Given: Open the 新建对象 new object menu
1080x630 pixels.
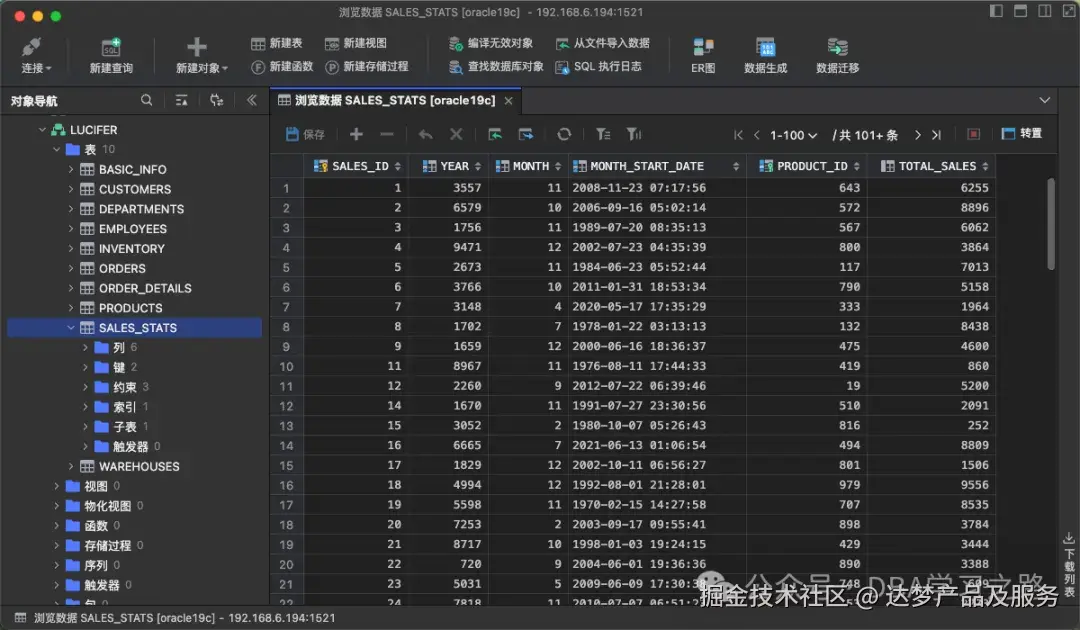Looking at the screenshot, I should [200, 55].
